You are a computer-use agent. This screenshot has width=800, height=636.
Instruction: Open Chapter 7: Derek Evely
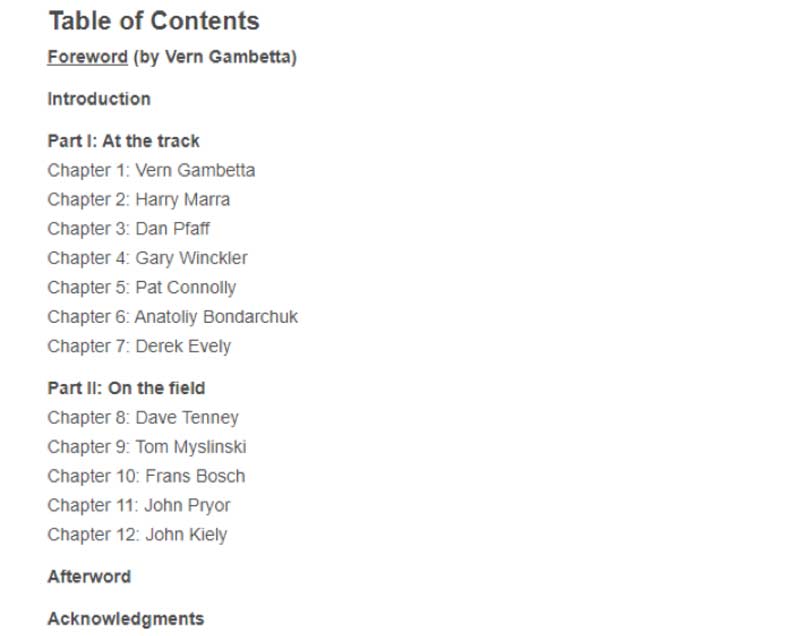point(139,346)
